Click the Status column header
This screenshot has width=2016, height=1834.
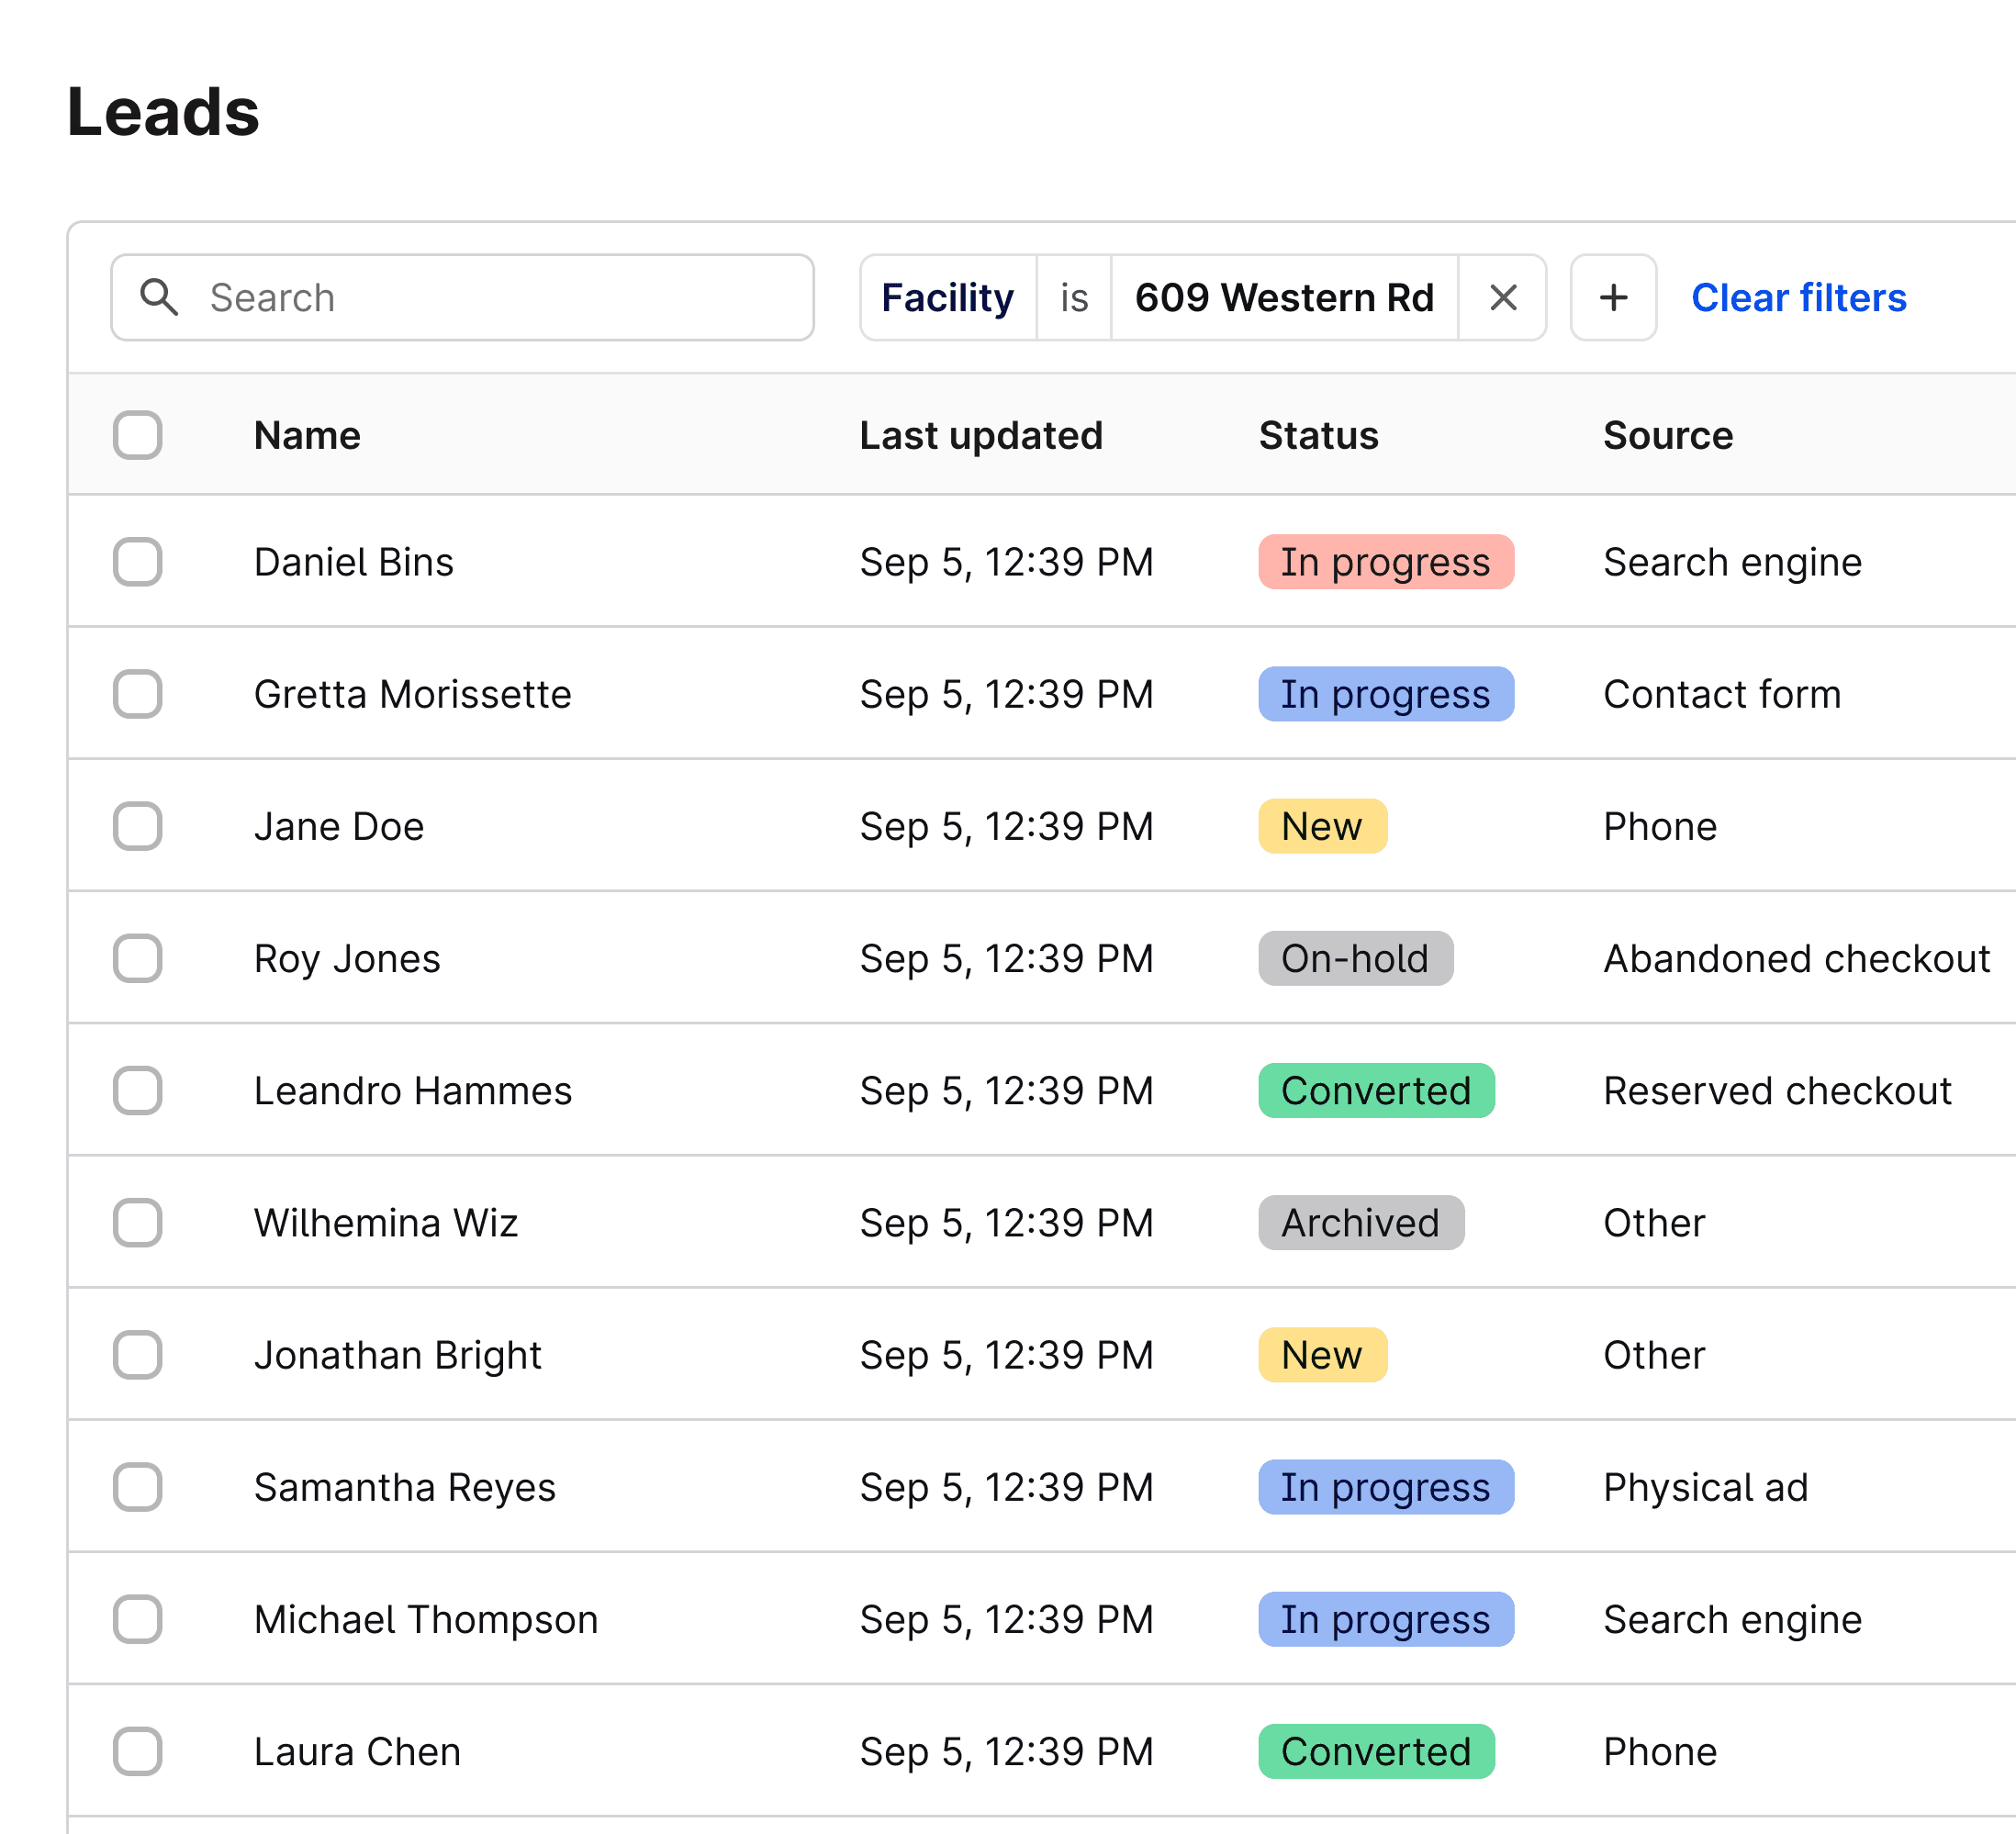tap(1317, 435)
